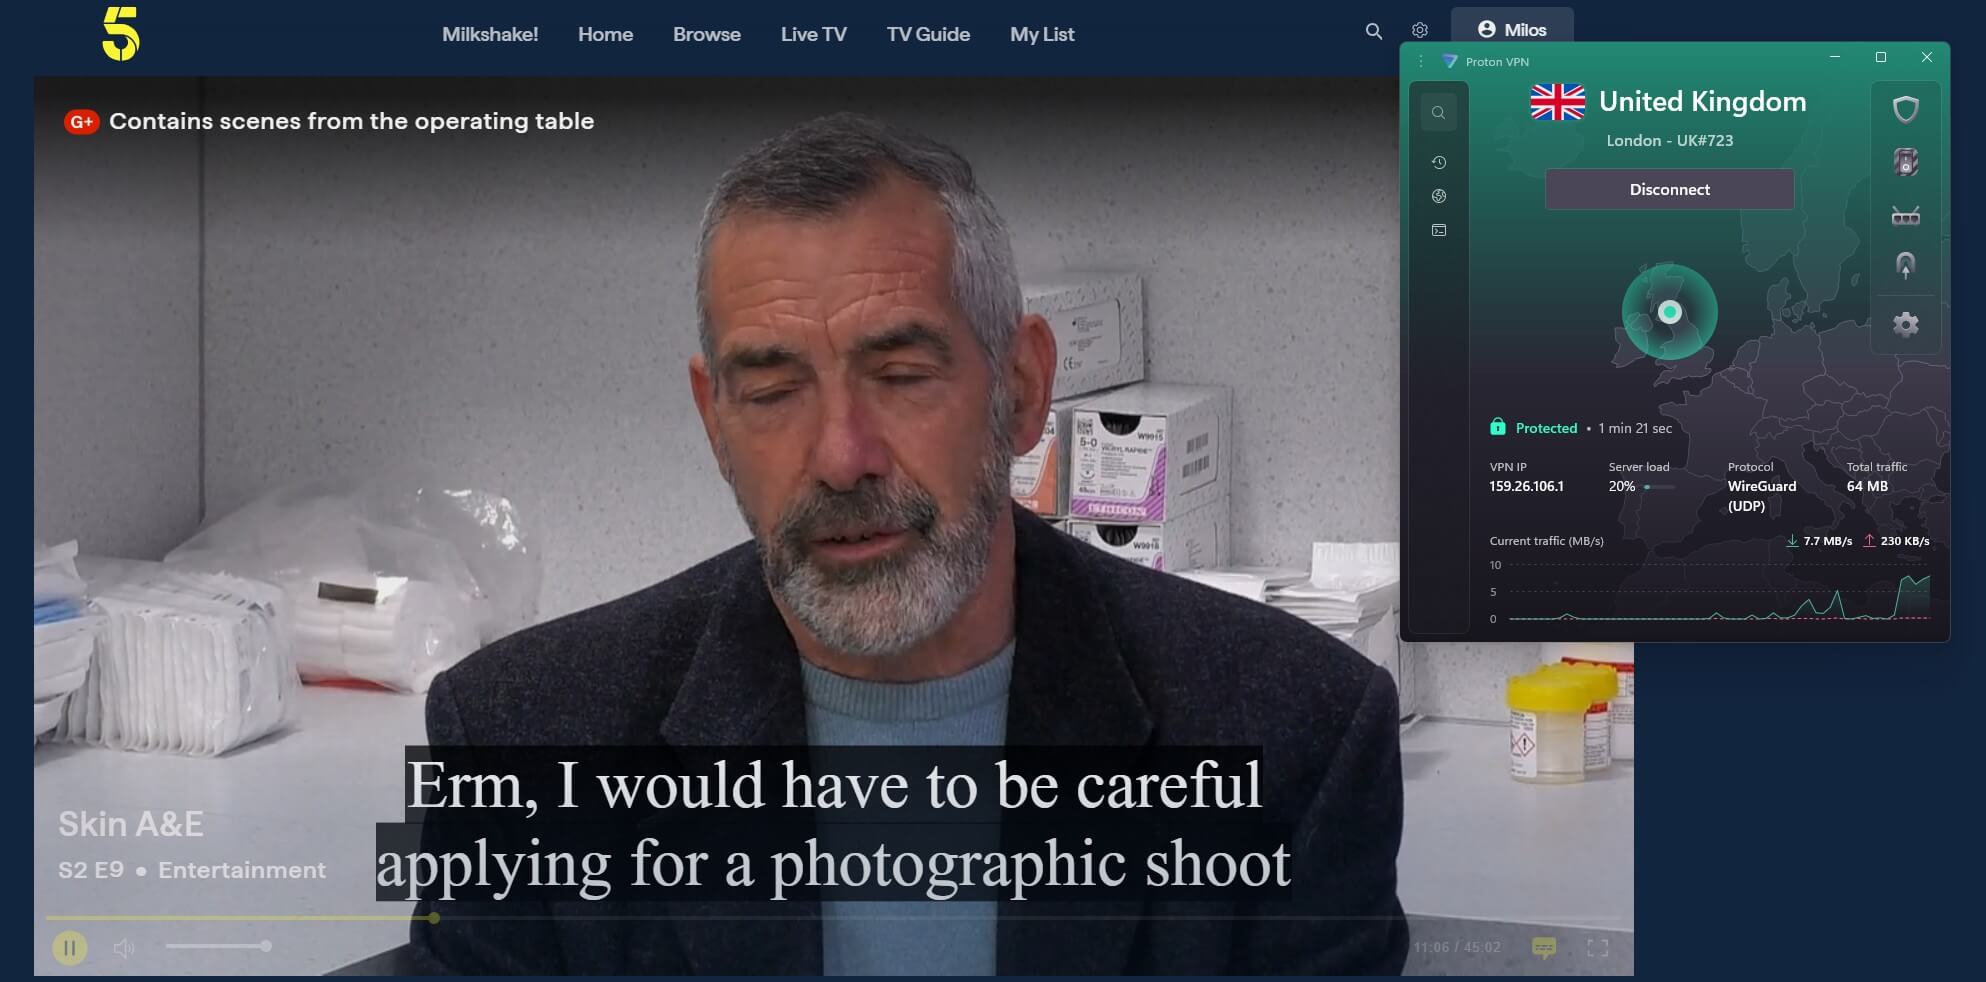Open the recent connections icon in Proton VPN
Image resolution: width=1986 pixels, height=982 pixels.
1438,162
